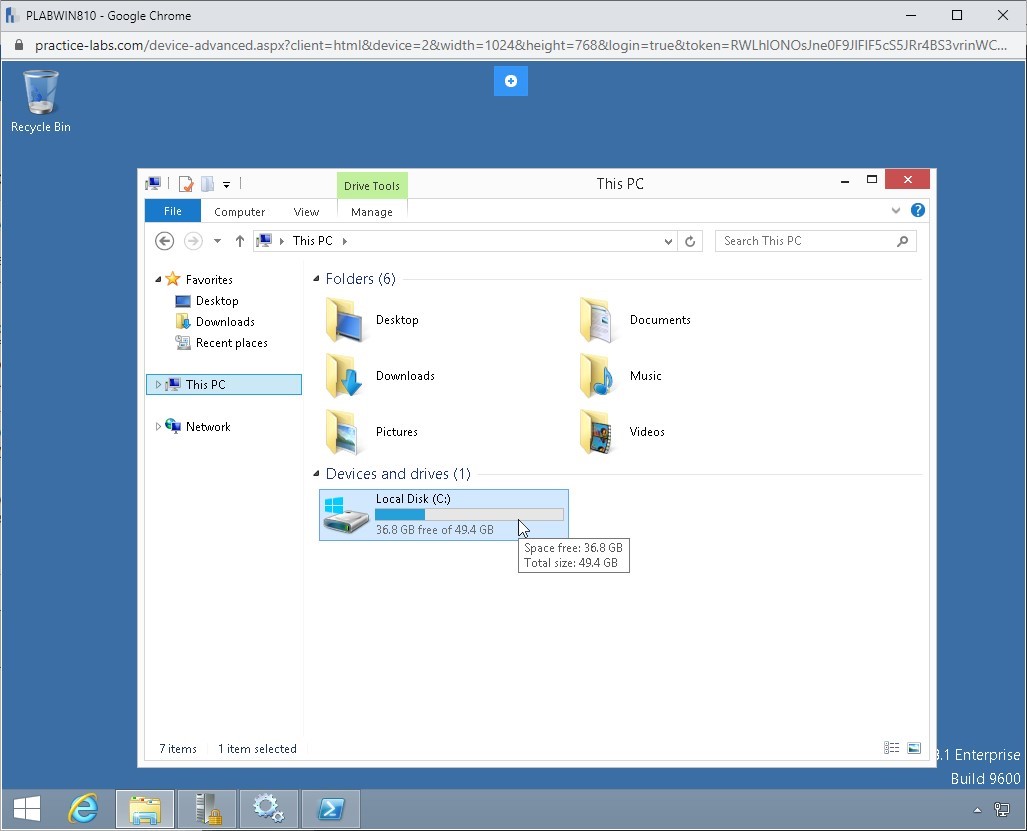
Task: Open the File menu tab
Action: pos(173,212)
